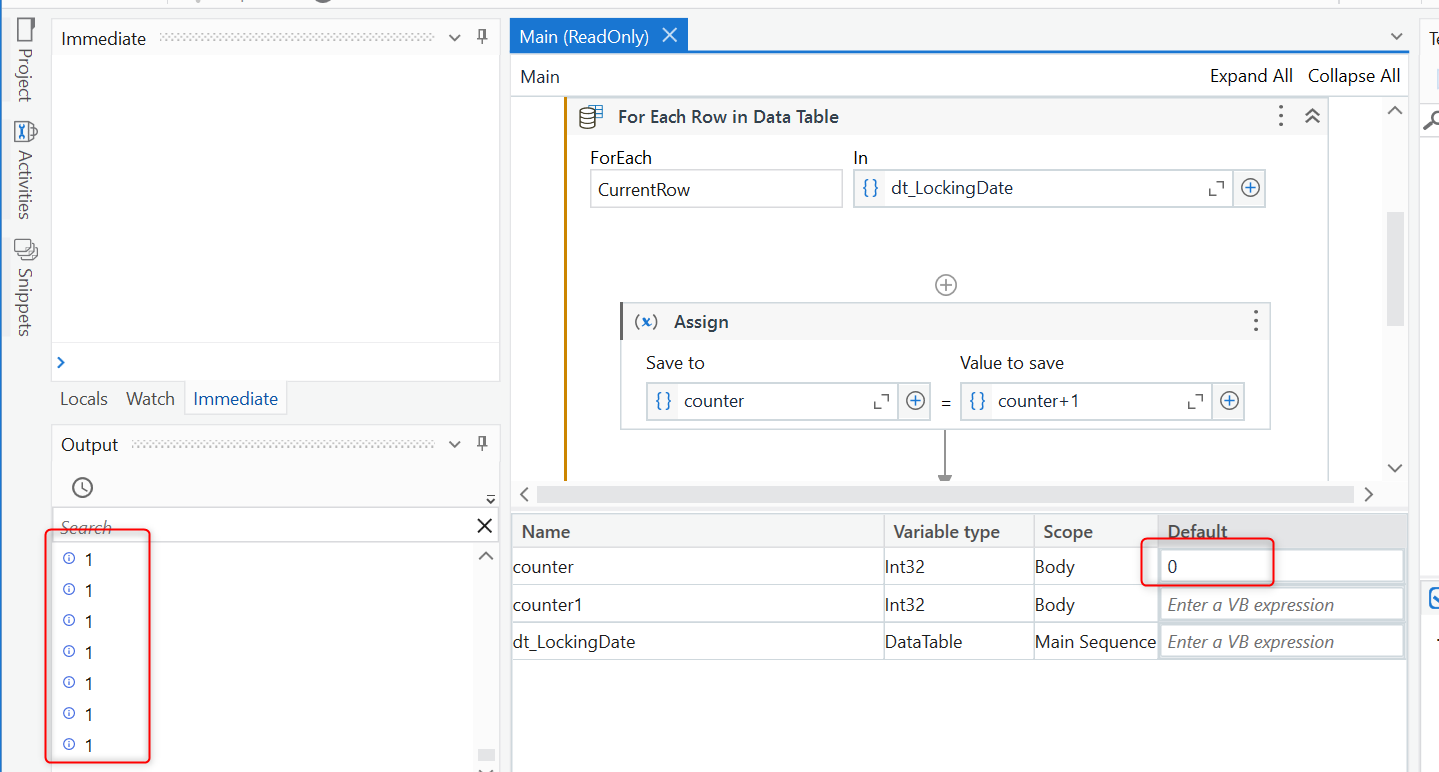Viewport: 1439px width, 772px height.
Task: Pin the Output panel
Action: [x=482, y=443]
